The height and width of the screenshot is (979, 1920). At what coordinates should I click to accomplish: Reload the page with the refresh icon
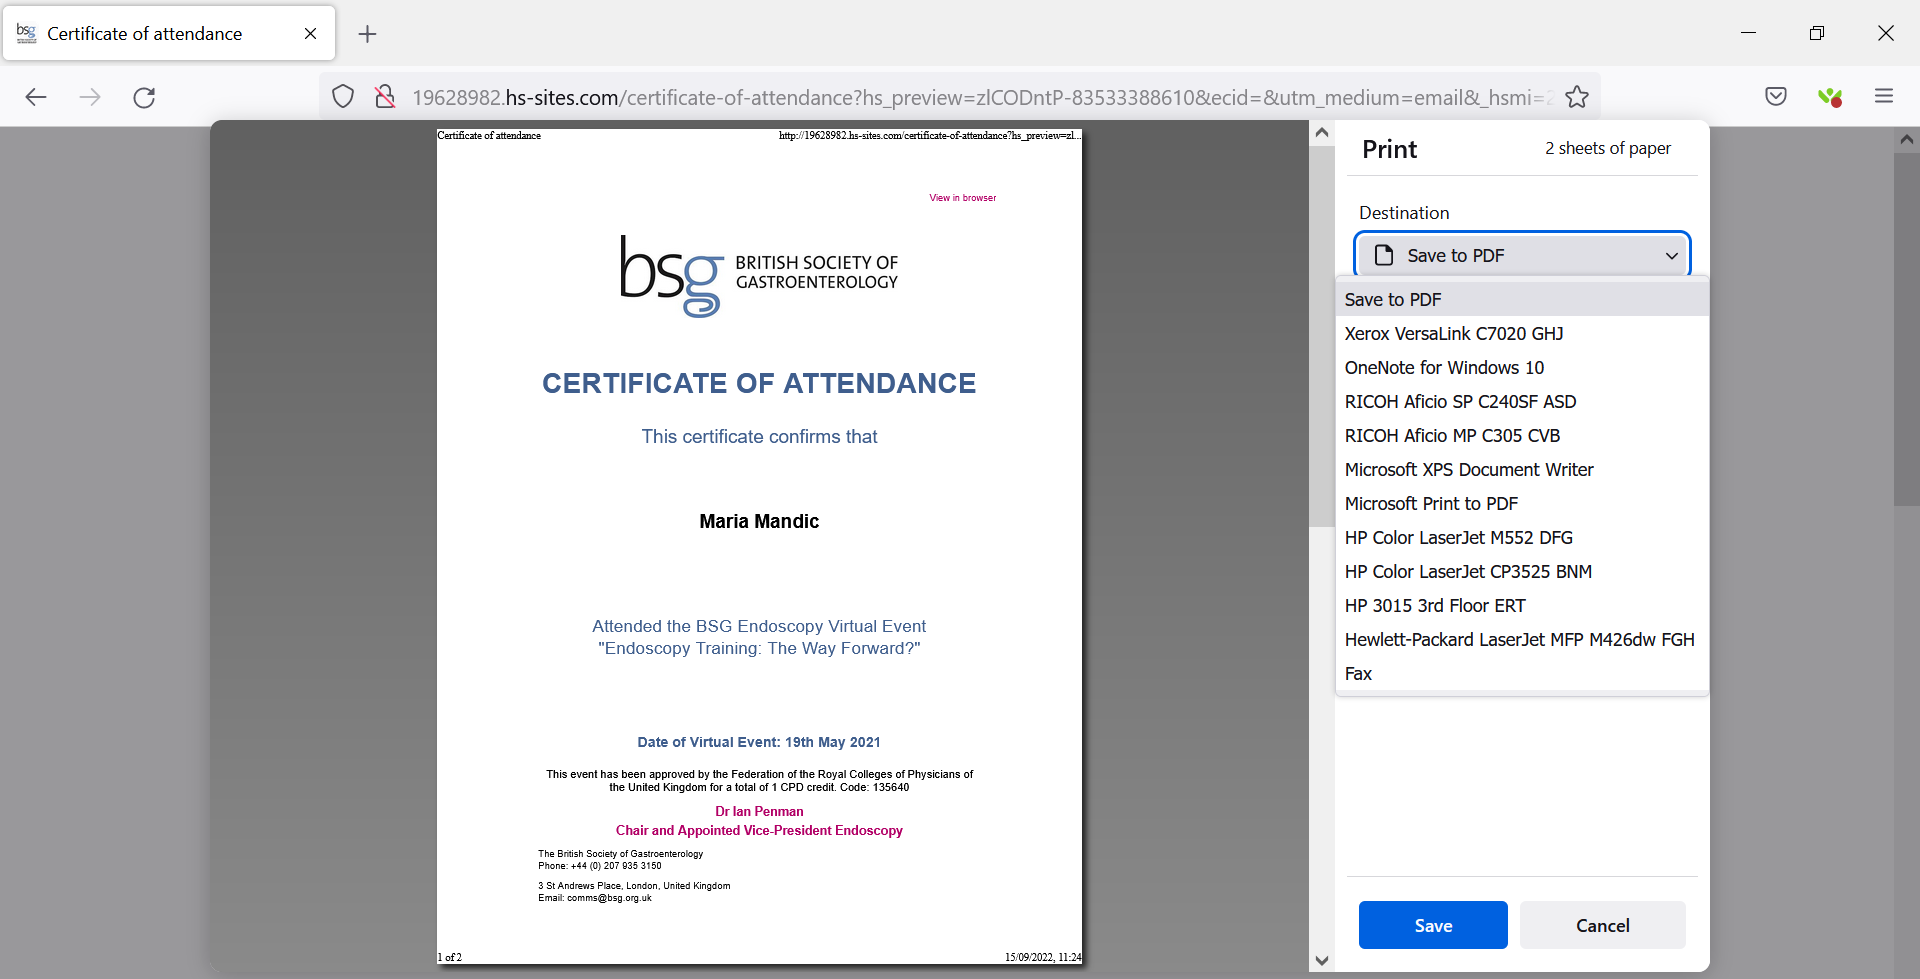click(x=144, y=97)
